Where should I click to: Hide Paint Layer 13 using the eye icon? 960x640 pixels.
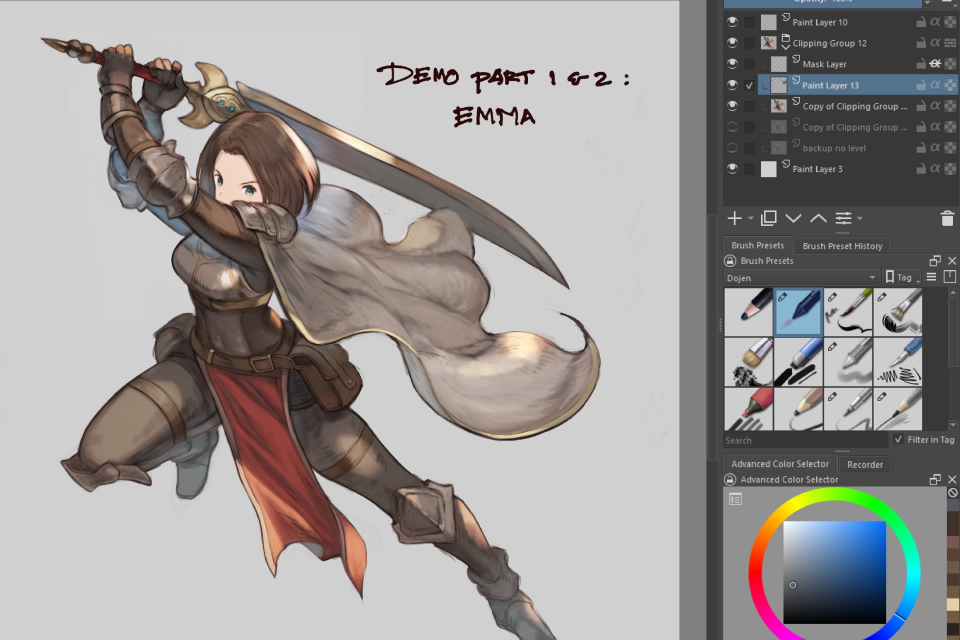coord(732,85)
